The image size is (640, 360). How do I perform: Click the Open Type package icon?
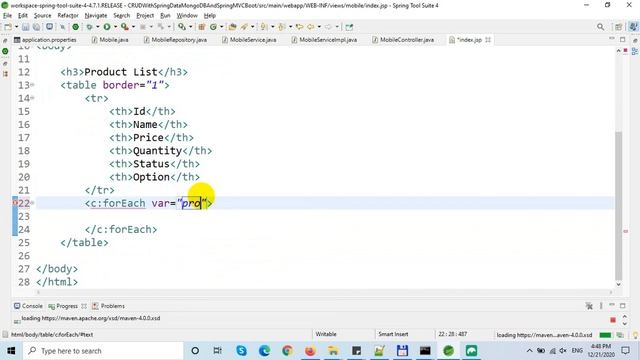point(202,27)
